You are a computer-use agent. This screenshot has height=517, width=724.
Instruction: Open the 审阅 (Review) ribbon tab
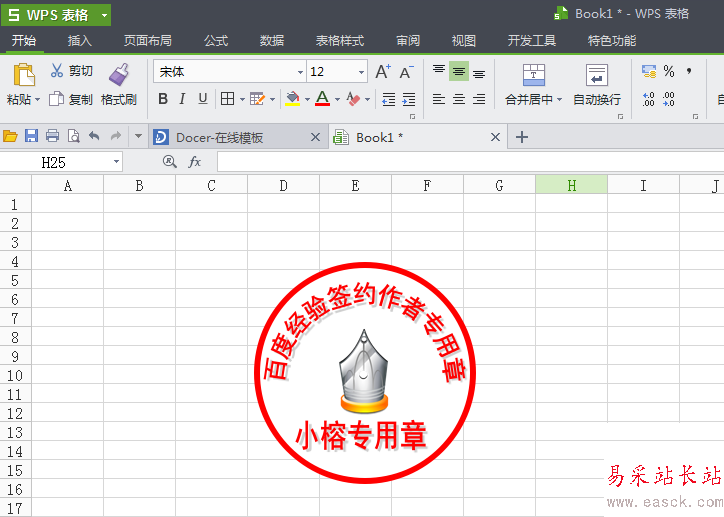tap(408, 41)
